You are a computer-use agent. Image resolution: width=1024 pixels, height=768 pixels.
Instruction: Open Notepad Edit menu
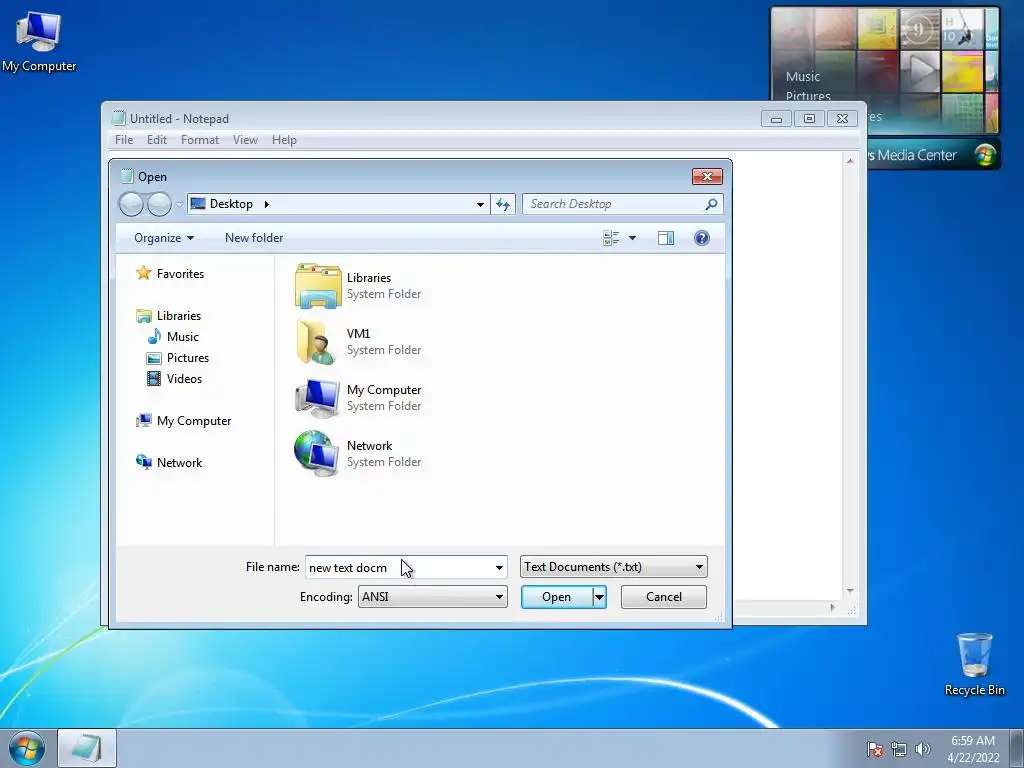pos(157,140)
